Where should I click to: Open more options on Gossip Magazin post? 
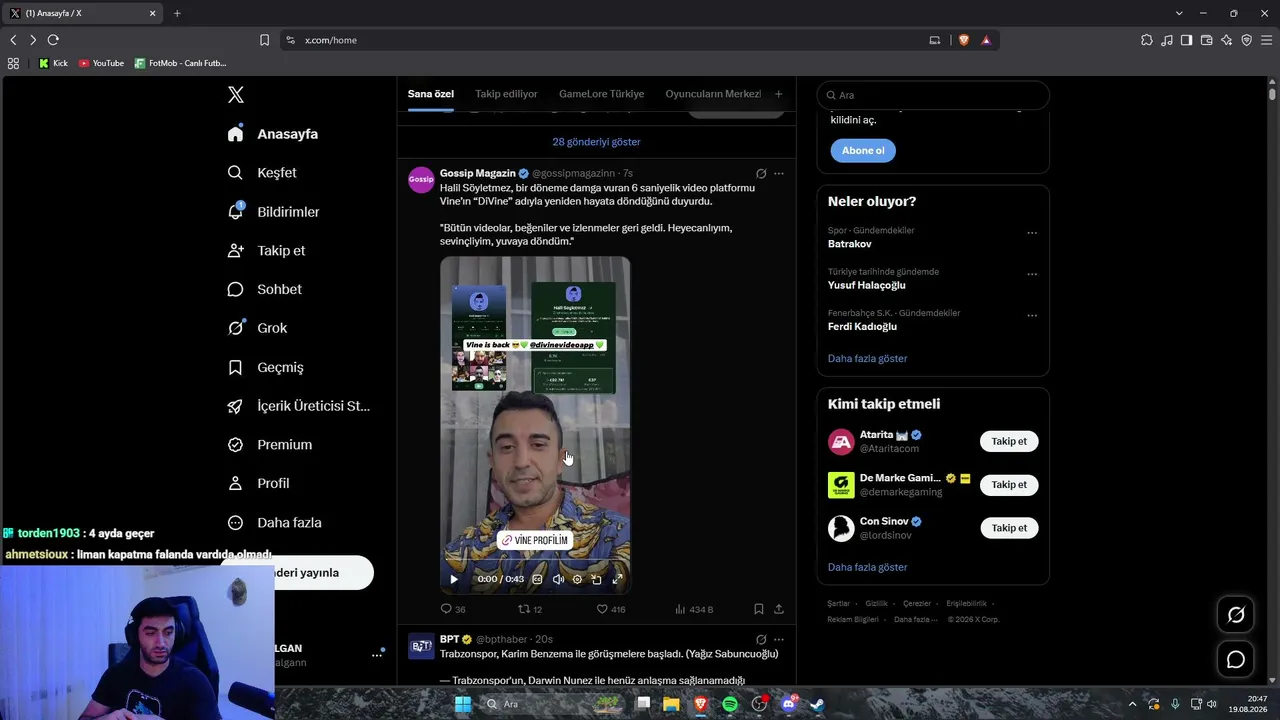click(779, 173)
